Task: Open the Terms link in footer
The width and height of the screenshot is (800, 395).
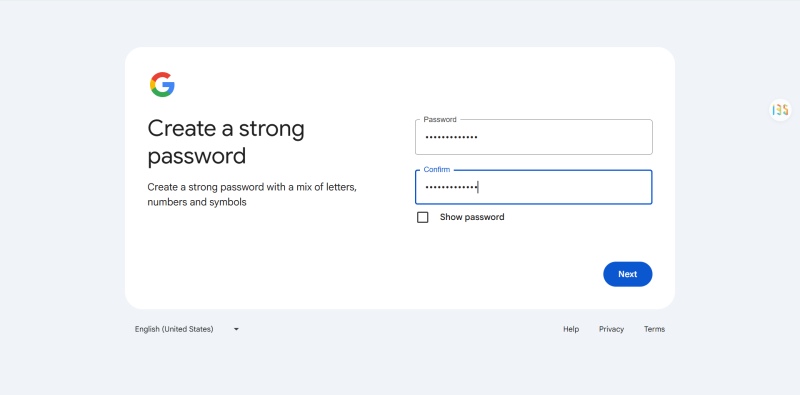Action: (654, 329)
